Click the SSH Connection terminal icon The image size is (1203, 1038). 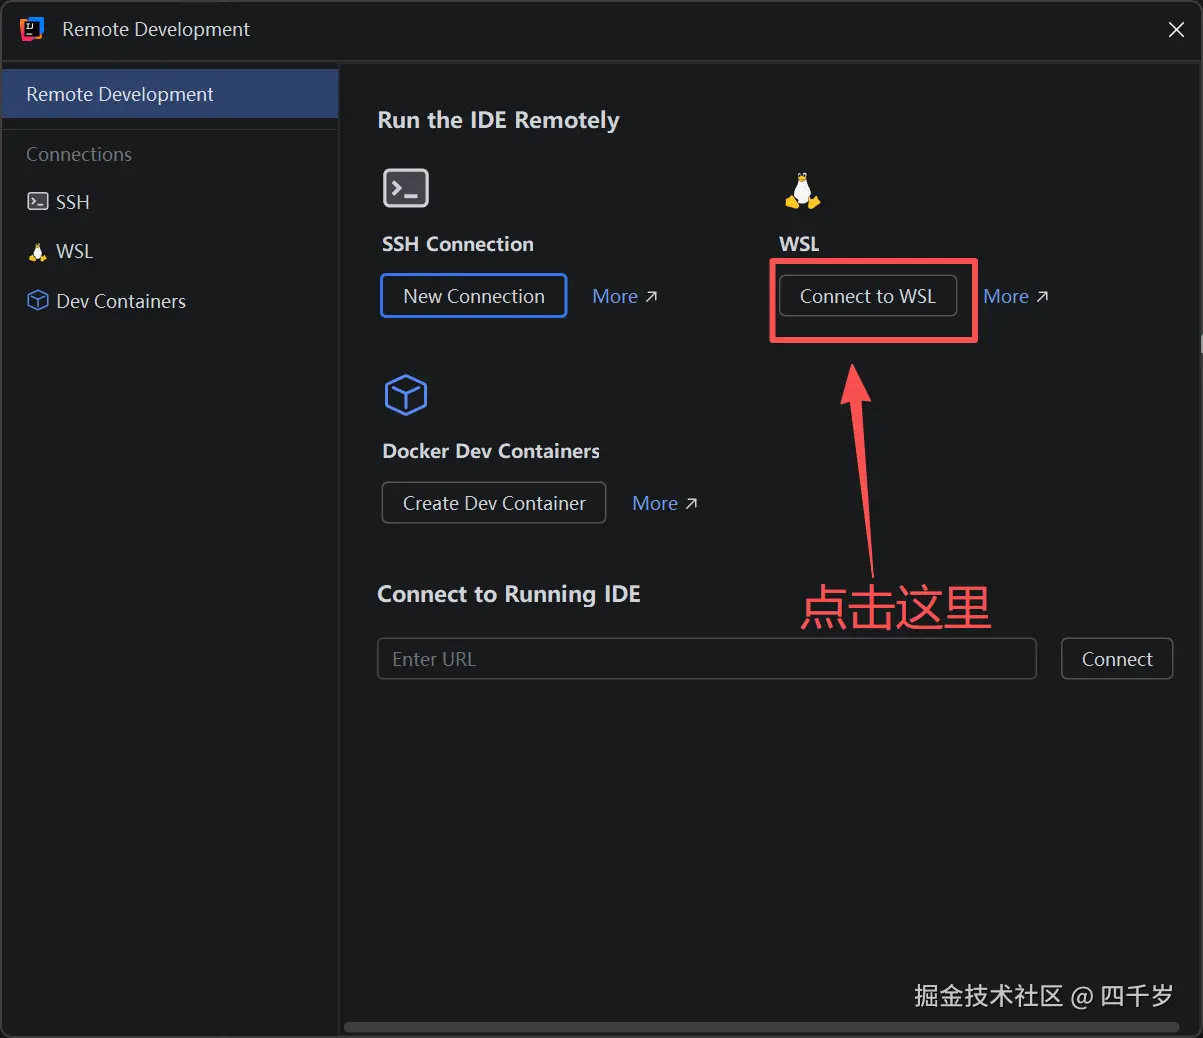coord(405,187)
